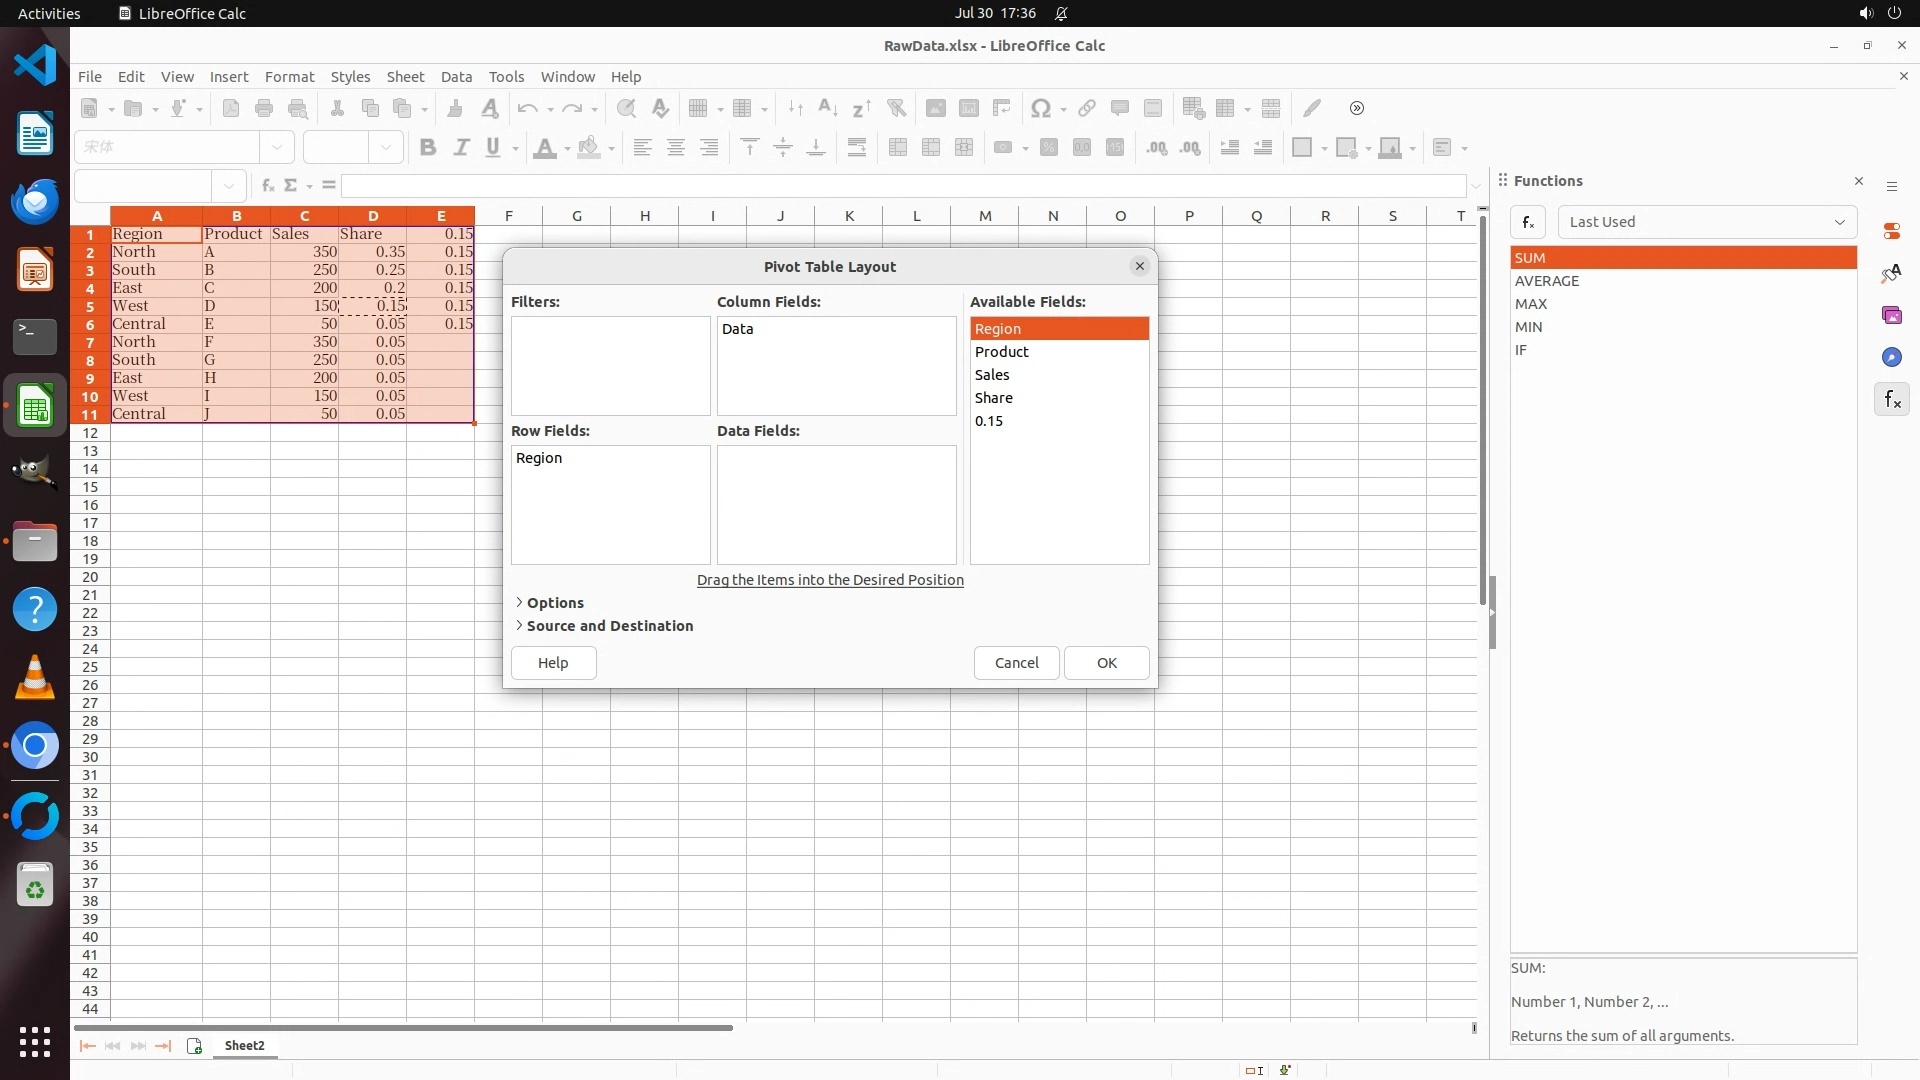Screen dimensions: 1920x1080
Task: Open the sidebar Gallery deck icon
Action: [x=1891, y=315]
